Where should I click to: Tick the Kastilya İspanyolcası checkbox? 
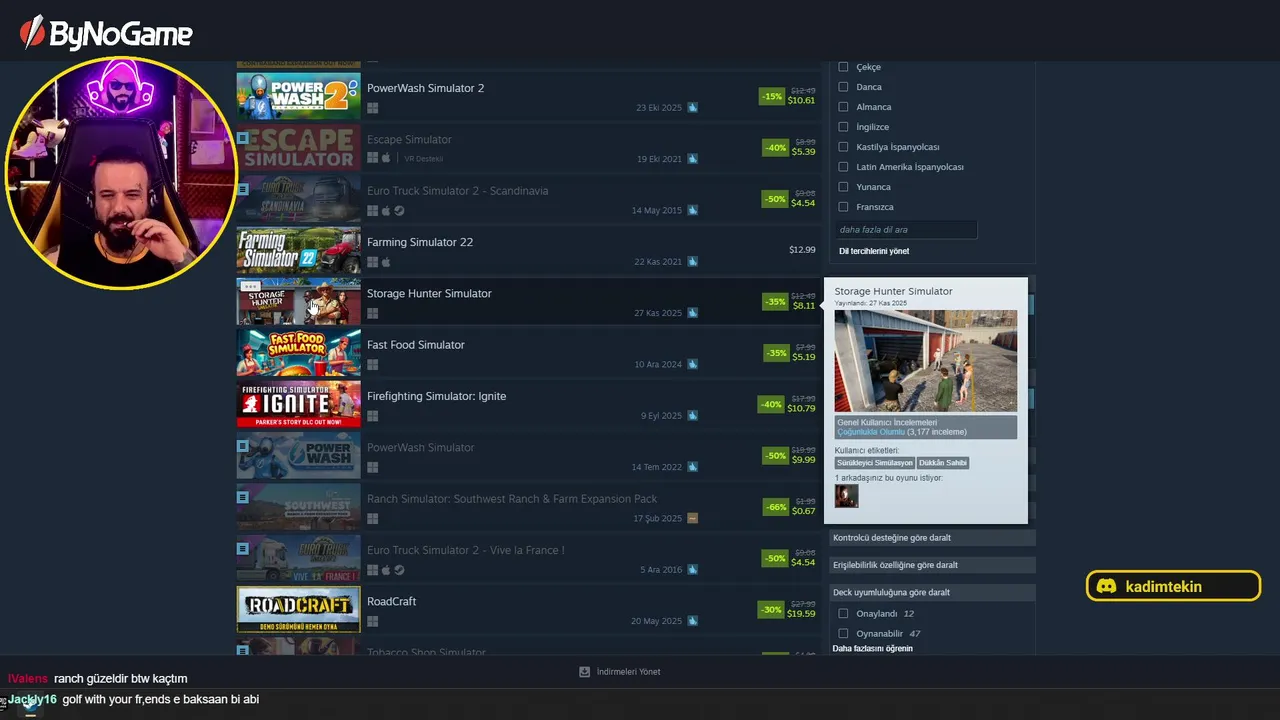point(843,147)
